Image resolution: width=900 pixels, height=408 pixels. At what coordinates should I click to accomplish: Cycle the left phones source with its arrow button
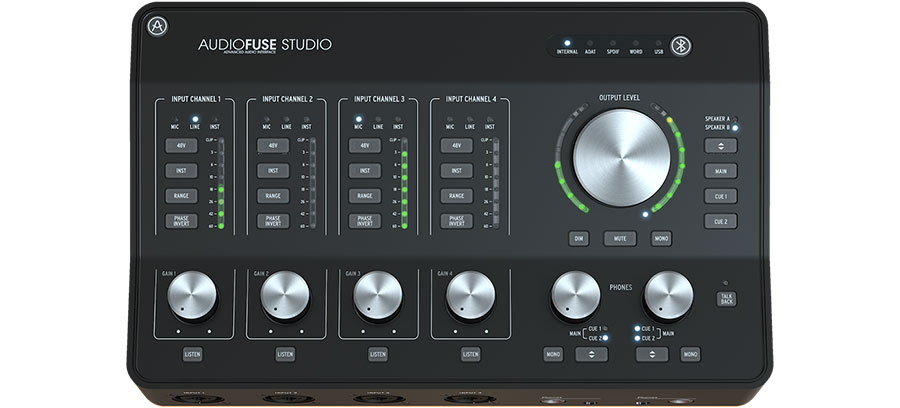pos(592,354)
